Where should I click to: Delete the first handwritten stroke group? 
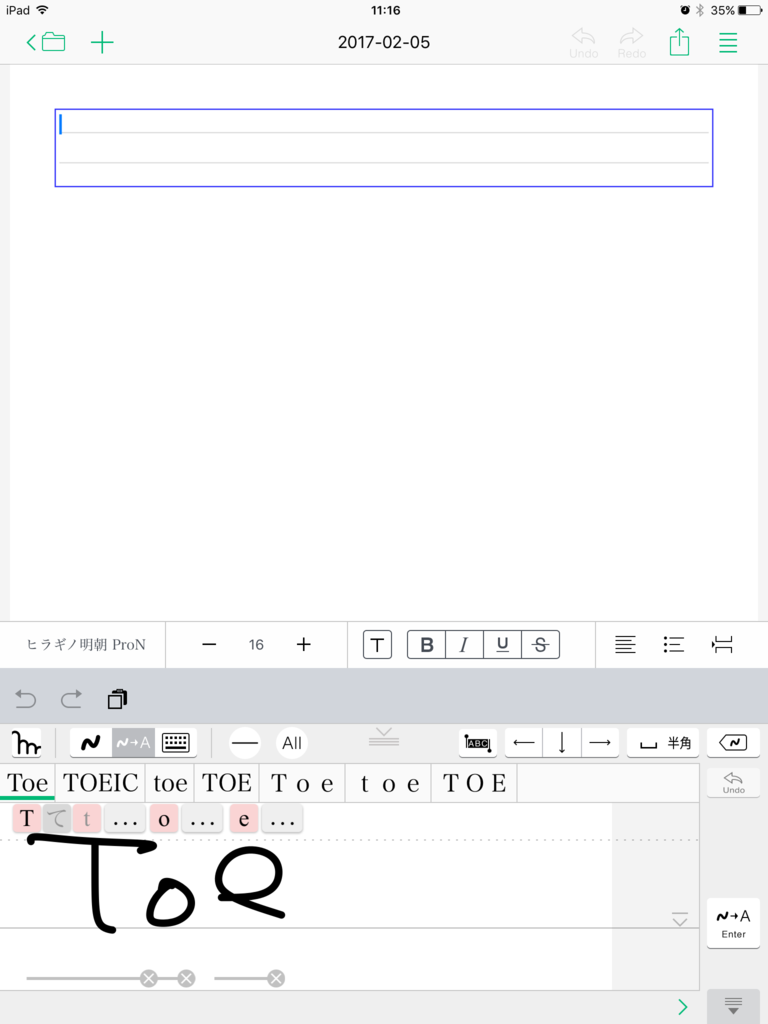click(x=149, y=978)
